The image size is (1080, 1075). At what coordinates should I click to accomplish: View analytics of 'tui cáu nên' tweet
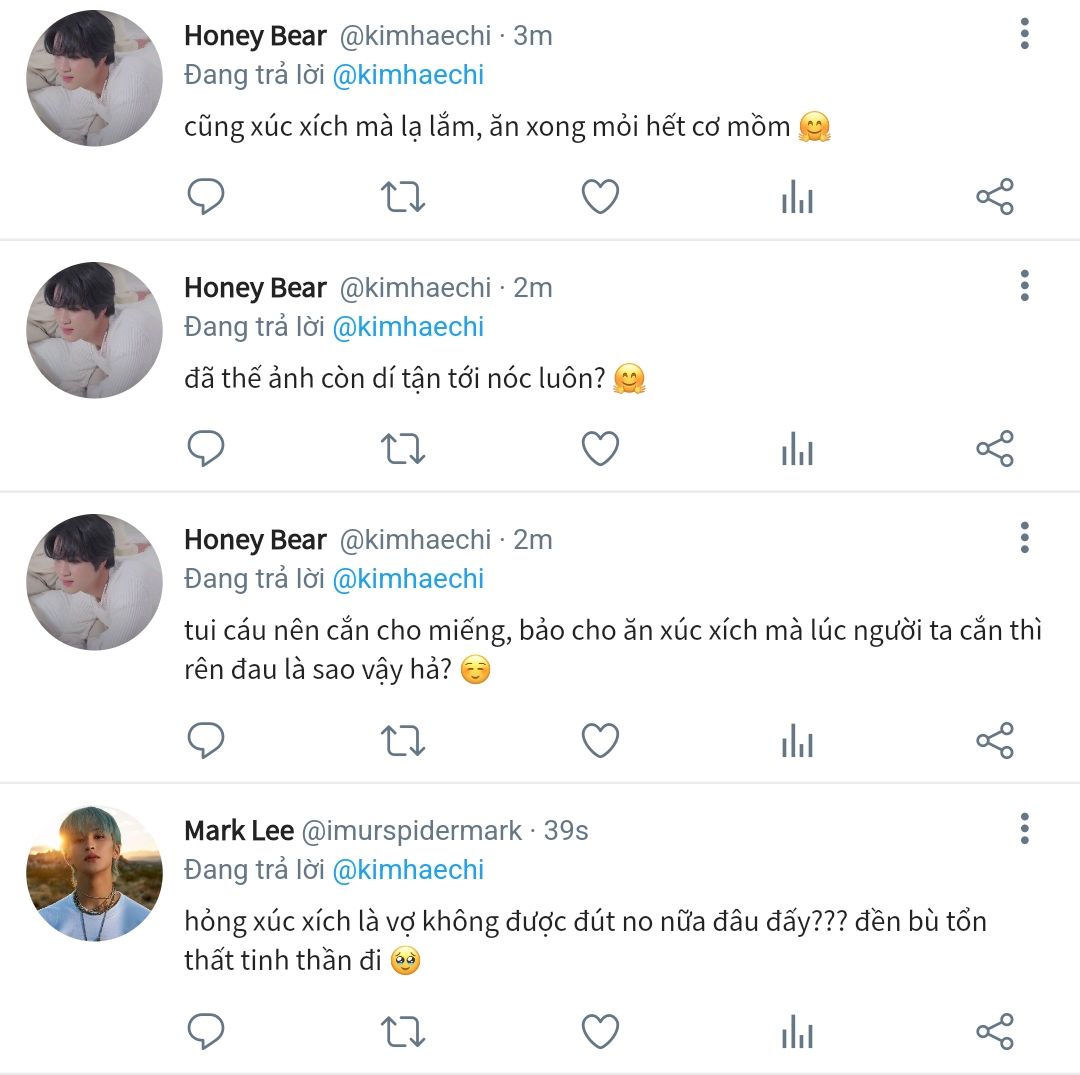797,742
